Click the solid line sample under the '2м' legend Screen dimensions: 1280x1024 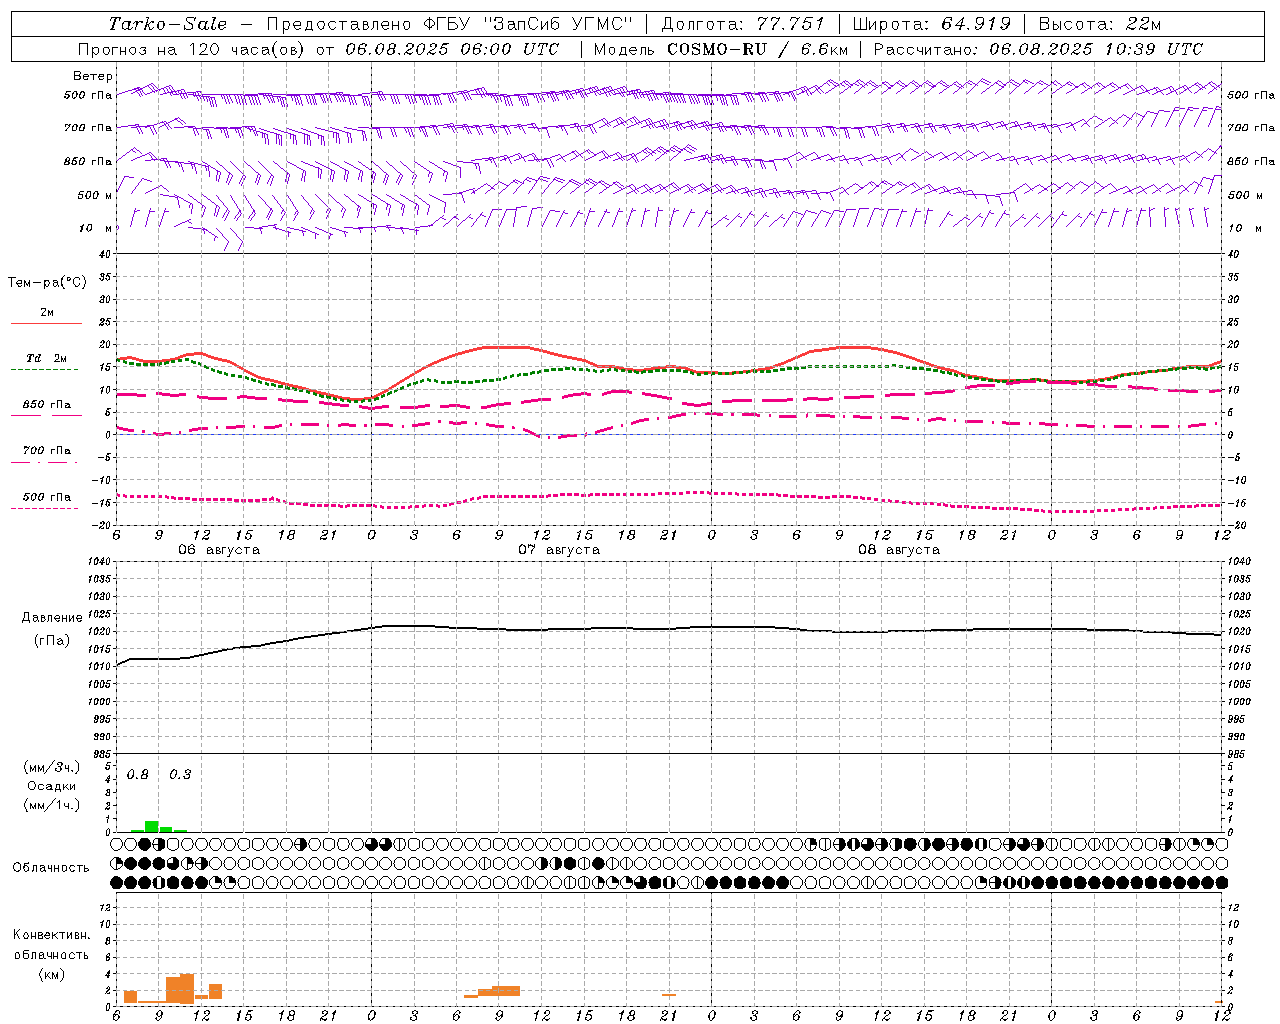(x=46, y=323)
